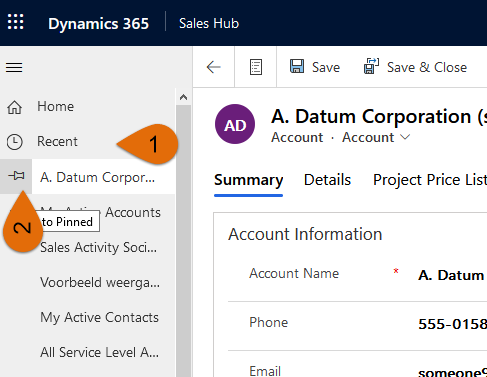Open Sales Activity Social recent item
Viewport: 487px width, 377px height.
pyautogui.click(x=98, y=248)
